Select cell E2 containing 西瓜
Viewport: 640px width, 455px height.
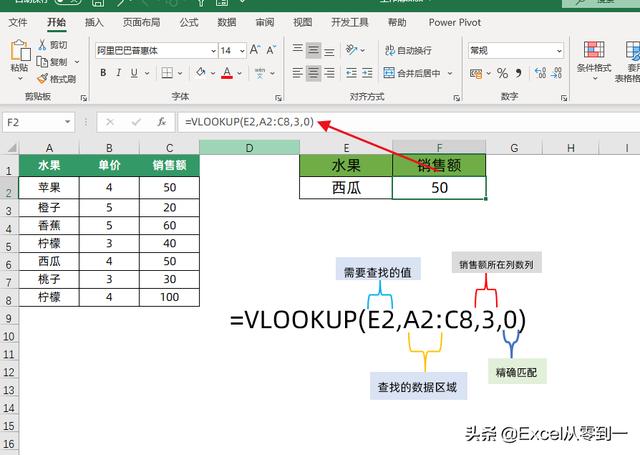pos(346,188)
